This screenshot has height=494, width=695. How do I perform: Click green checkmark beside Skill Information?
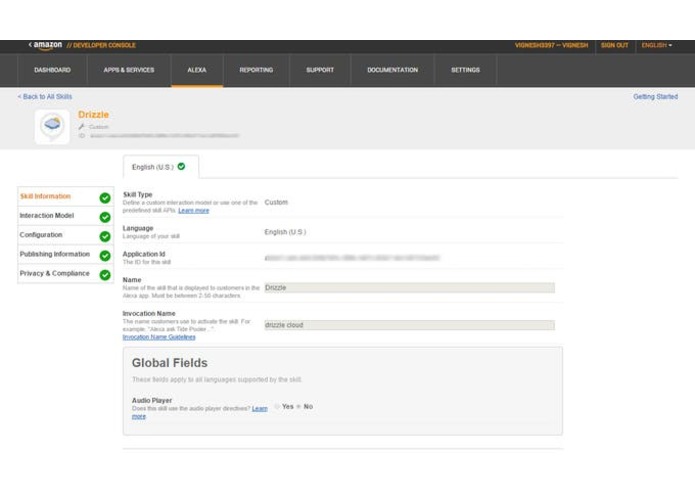pos(105,198)
